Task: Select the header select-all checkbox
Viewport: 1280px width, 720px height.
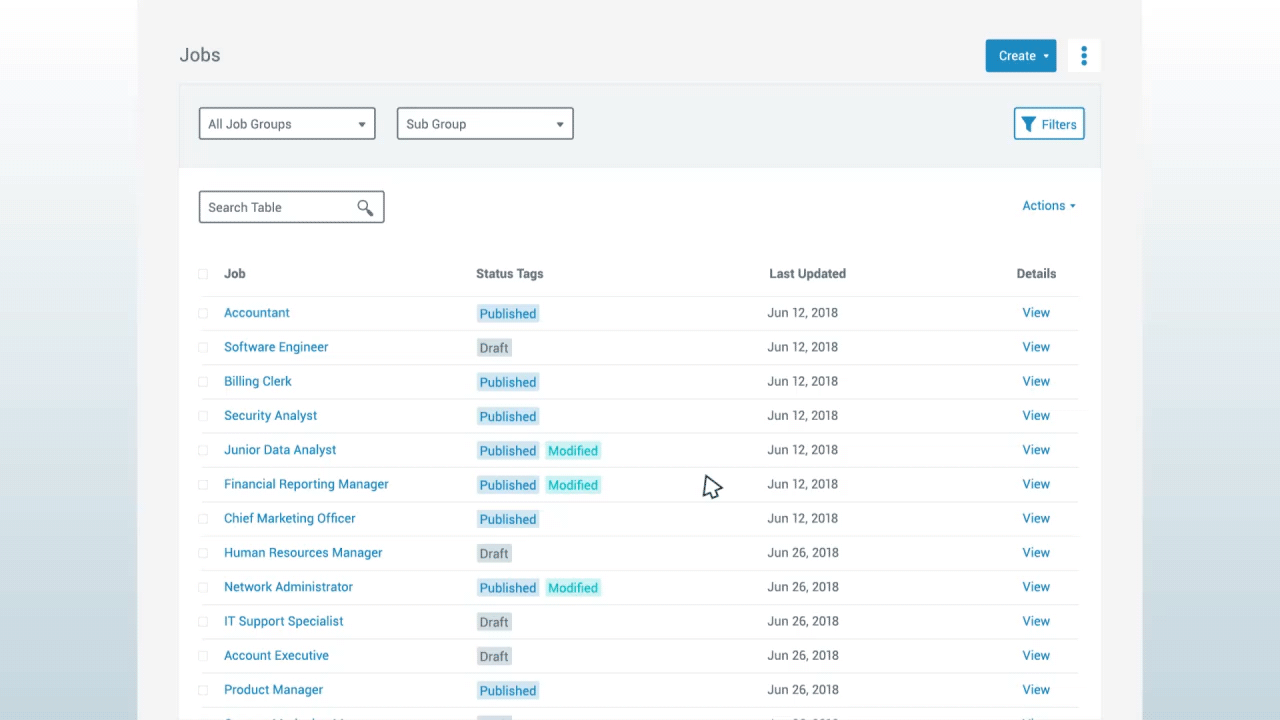Action: [203, 273]
